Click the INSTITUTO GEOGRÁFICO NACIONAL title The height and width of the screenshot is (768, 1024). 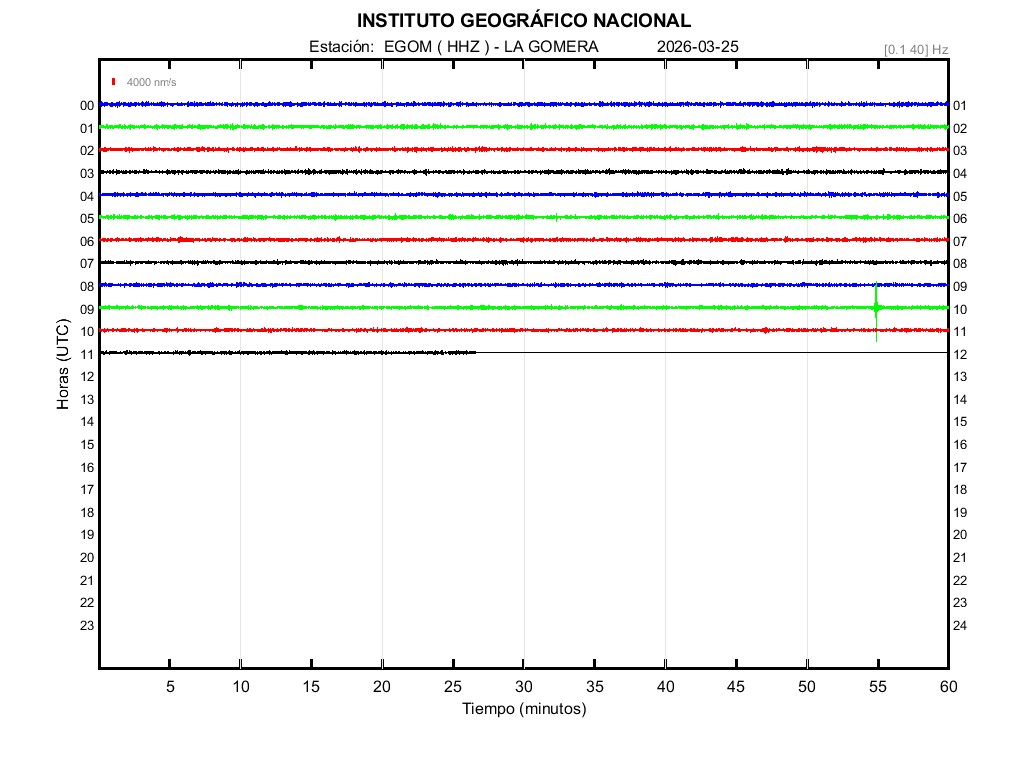[523, 21]
